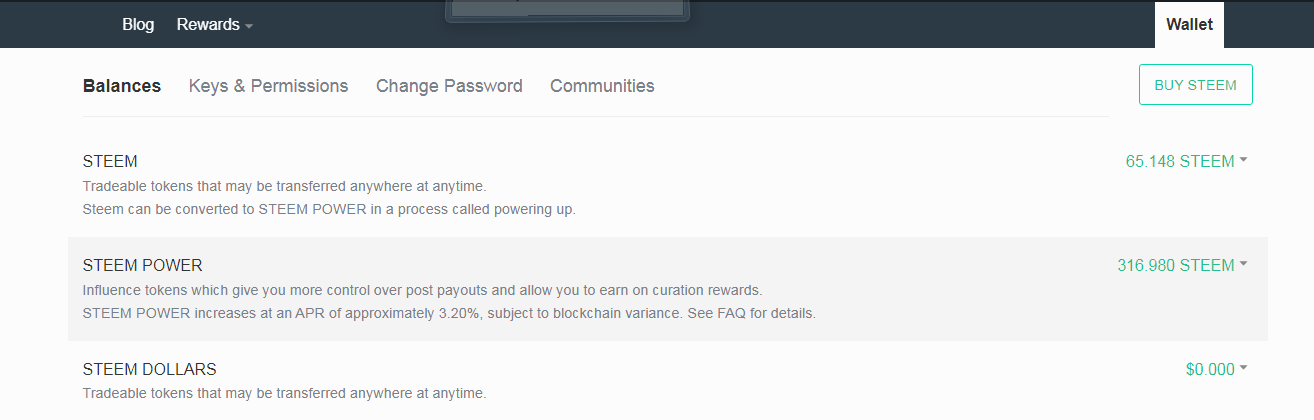Click the arrow icon next to 316.980 STEEM

coord(1243,264)
